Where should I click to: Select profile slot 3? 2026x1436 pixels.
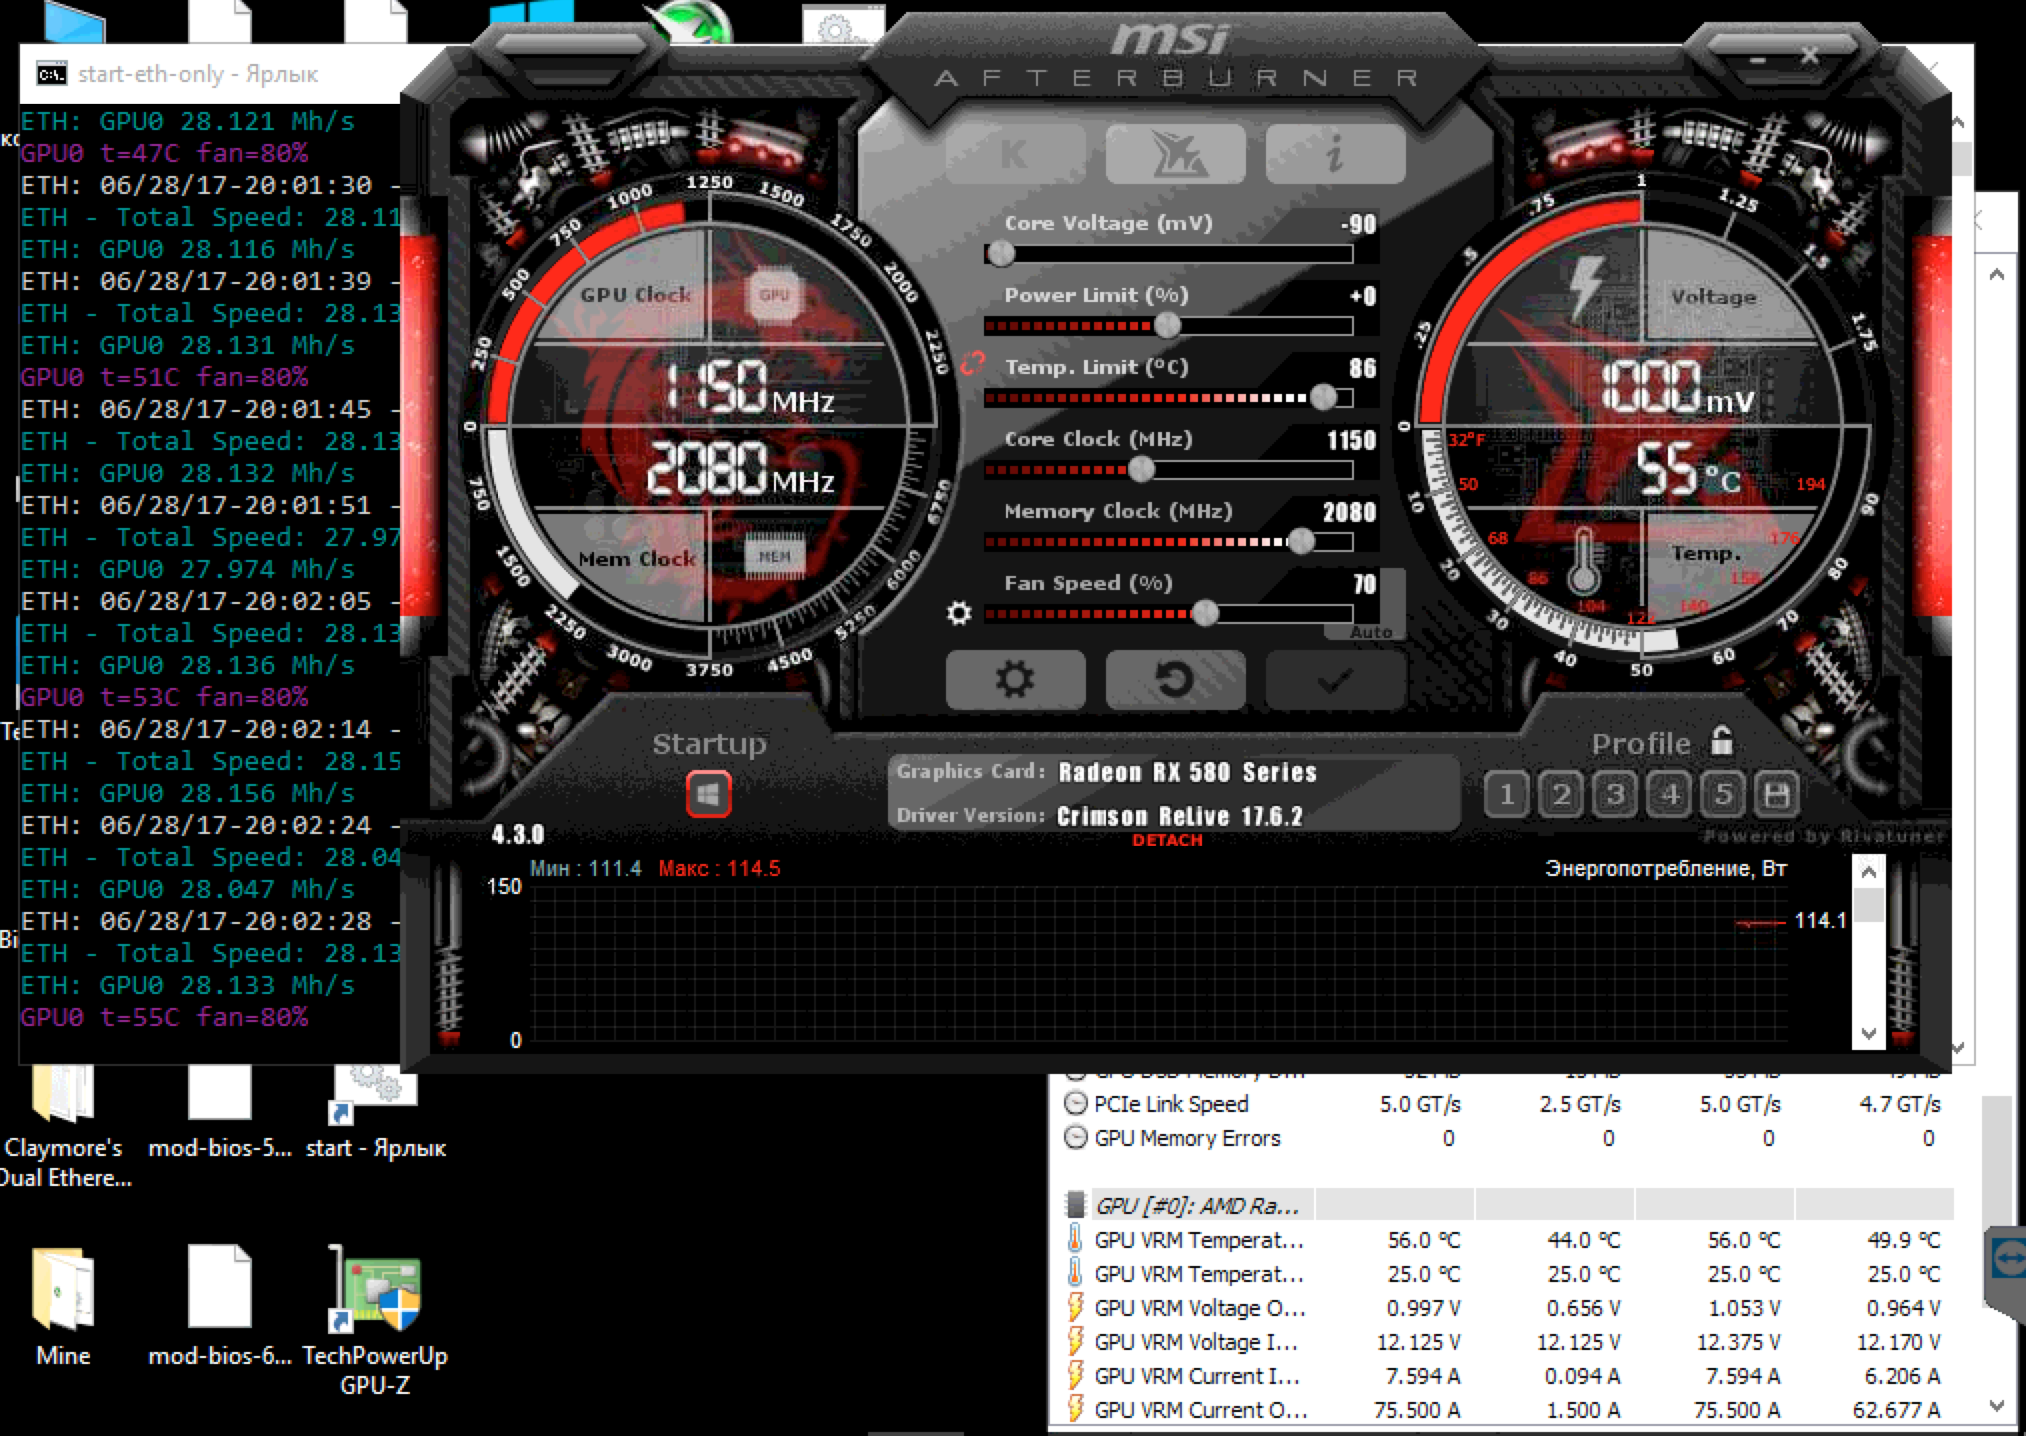(1614, 795)
